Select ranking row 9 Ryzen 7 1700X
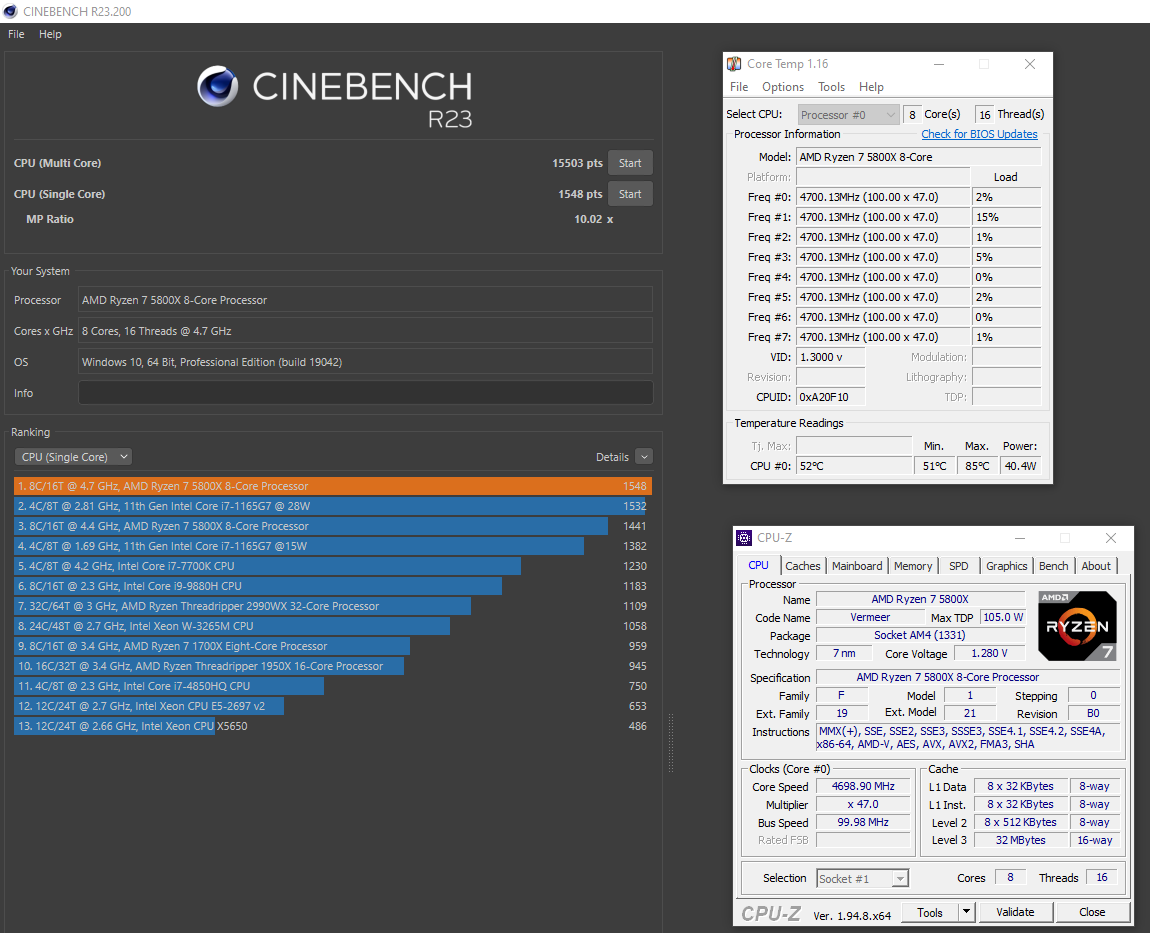This screenshot has height=933, width=1150. [x=332, y=645]
